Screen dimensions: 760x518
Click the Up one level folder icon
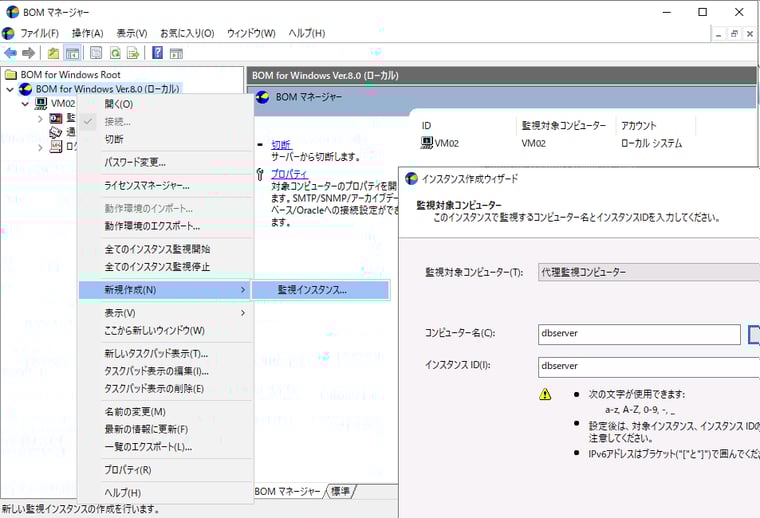53,53
